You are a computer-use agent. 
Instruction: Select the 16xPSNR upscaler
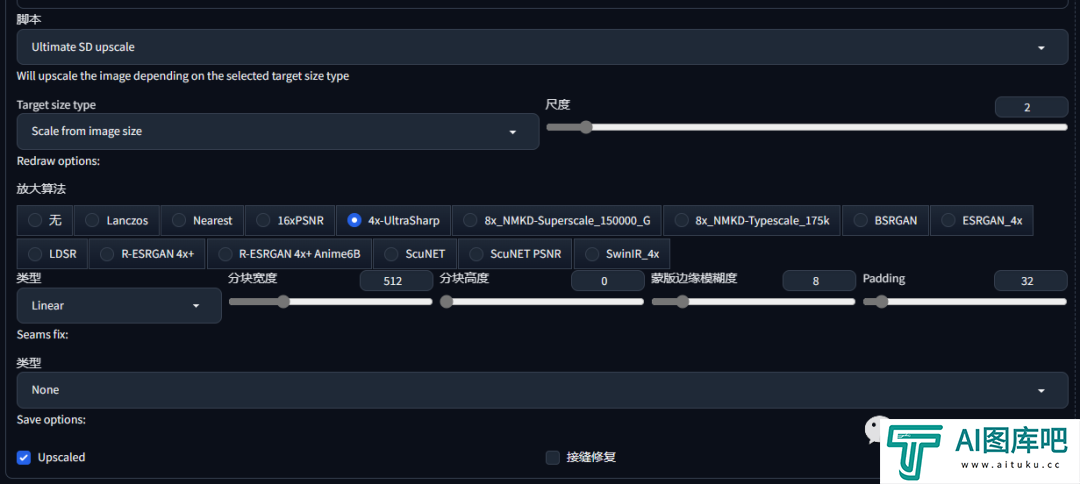coord(289,220)
